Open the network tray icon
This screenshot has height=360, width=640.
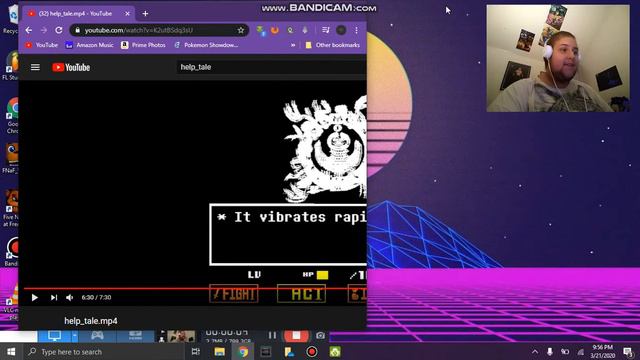tap(580, 352)
